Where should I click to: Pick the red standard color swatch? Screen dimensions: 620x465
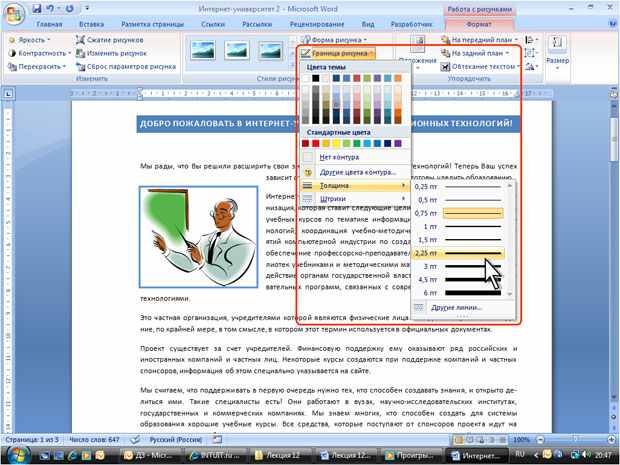point(315,143)
